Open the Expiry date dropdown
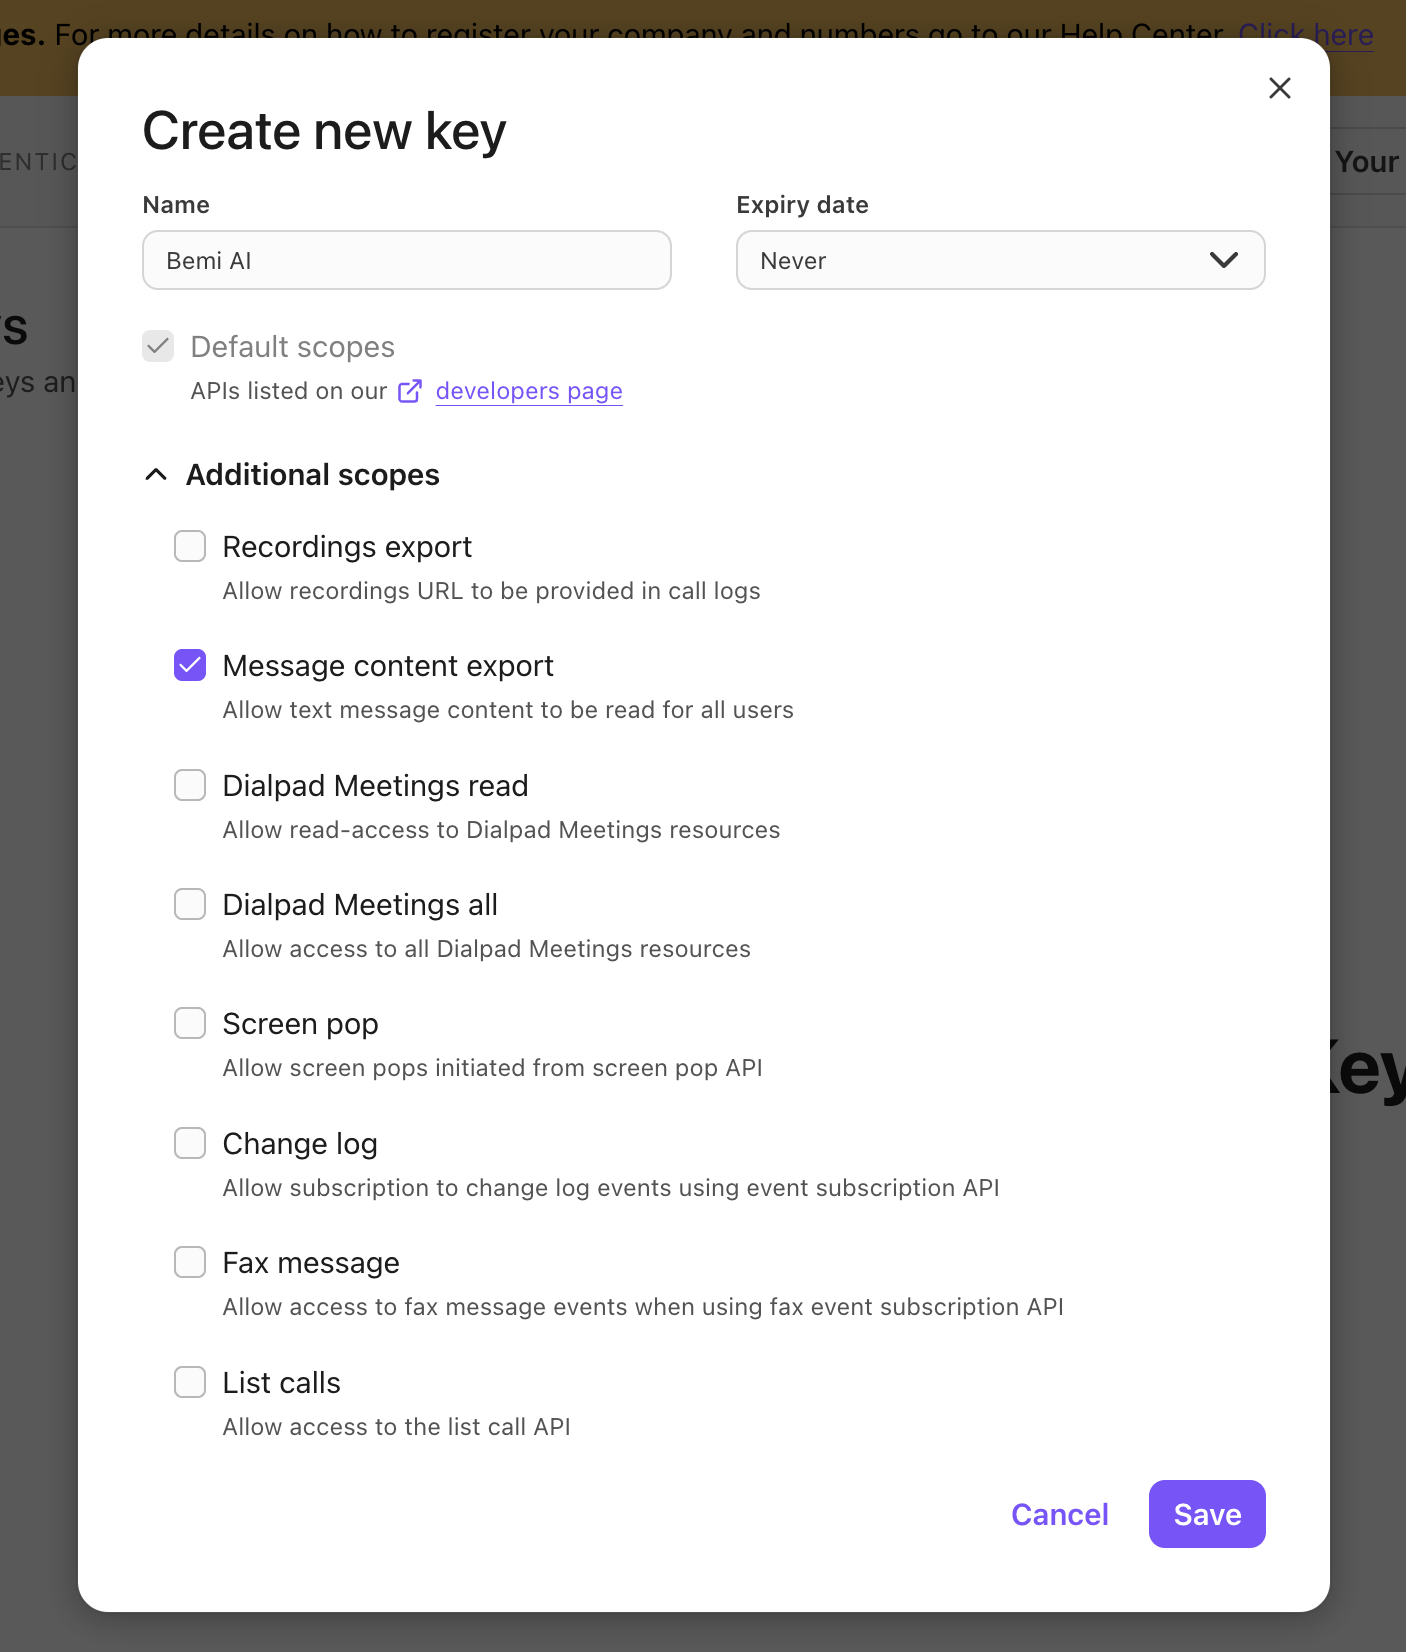1406x1652 pixels. (x=999, y=260)
